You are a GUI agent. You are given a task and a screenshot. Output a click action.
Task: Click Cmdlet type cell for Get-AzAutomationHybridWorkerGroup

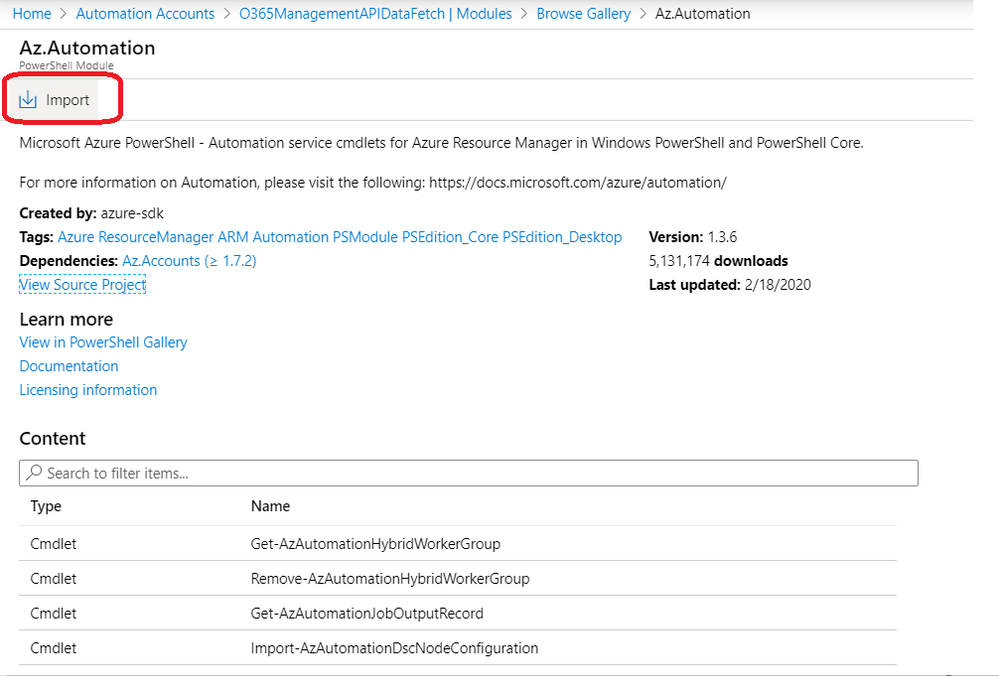click(53, 543)
